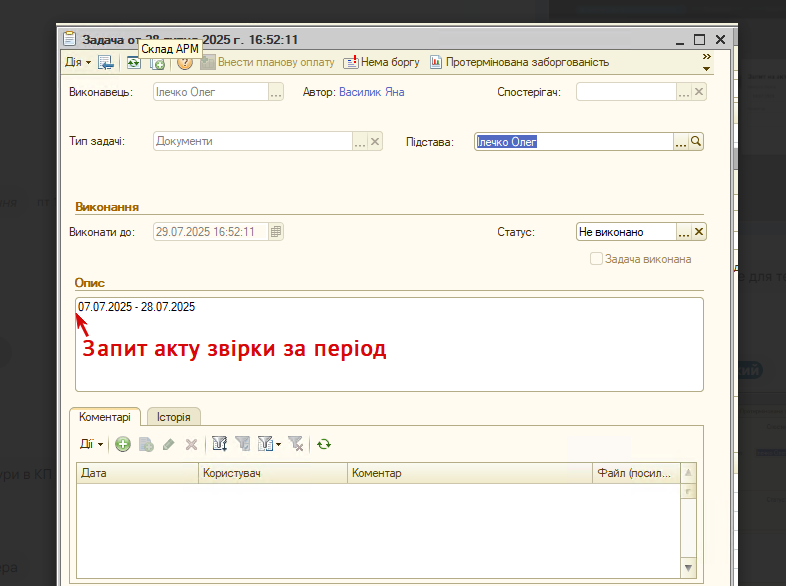Click the magnifier icon in Підстава field

tap(696, 141)
